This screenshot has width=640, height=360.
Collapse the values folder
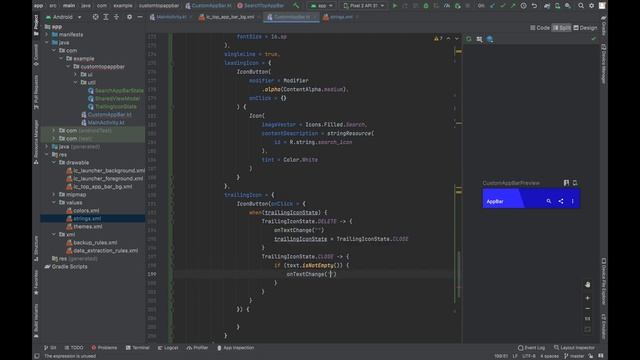(54, 202)
